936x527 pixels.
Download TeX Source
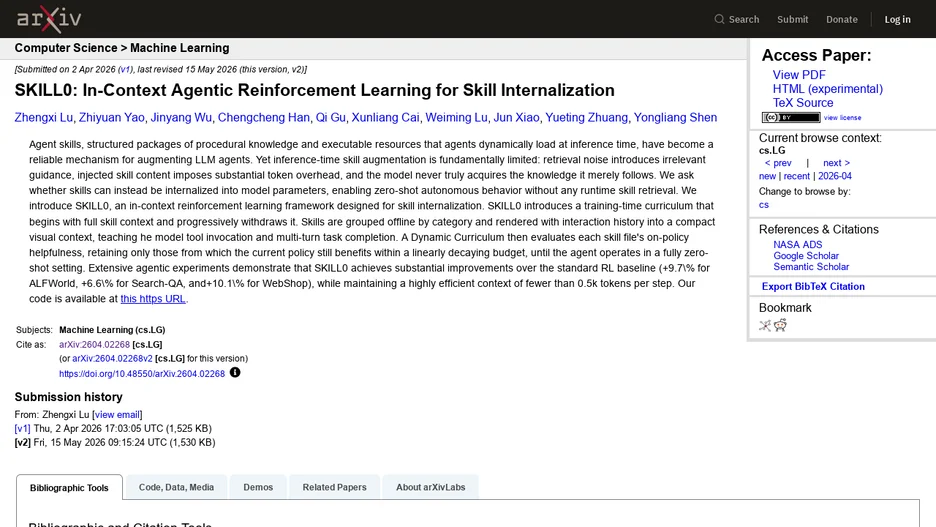tap(803, 103)
